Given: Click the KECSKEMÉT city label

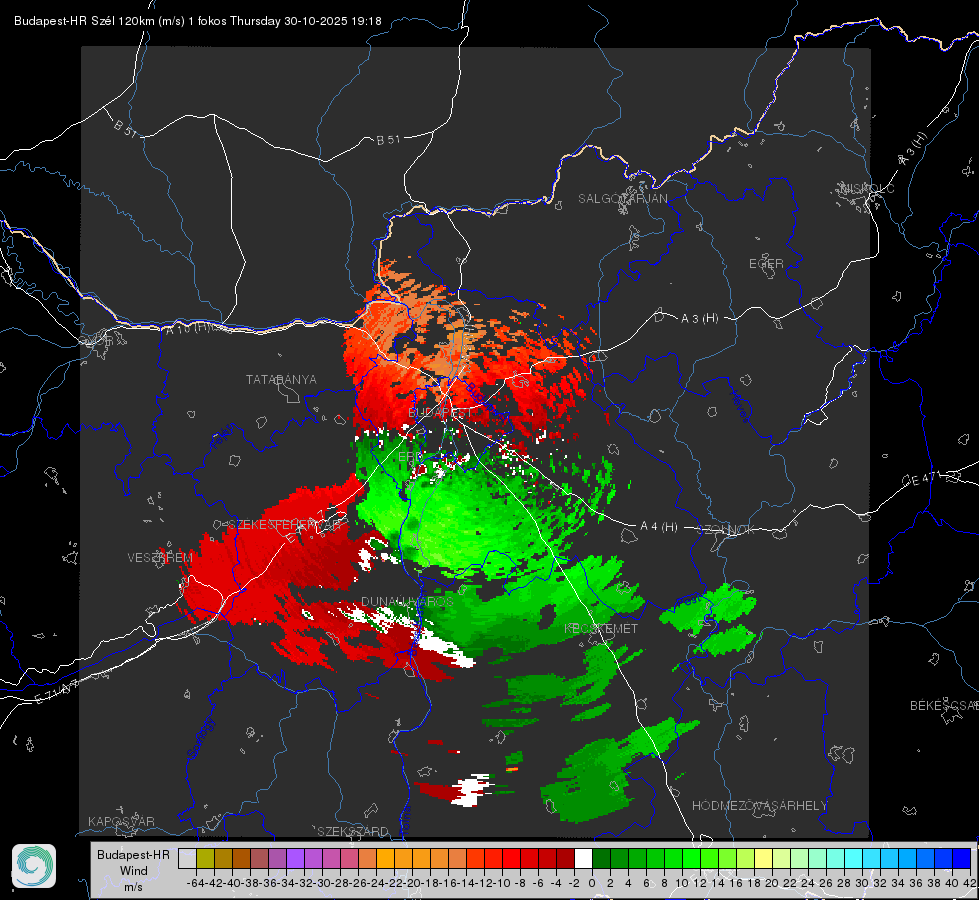Looking at the screenshot, I should pyautogui.click(x=601, y=628).
